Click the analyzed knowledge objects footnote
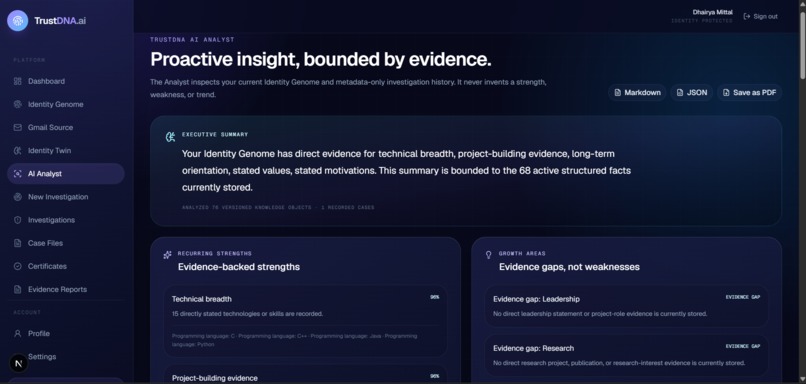The width and height of the screenshot is (806, 384). click(278, 208)
